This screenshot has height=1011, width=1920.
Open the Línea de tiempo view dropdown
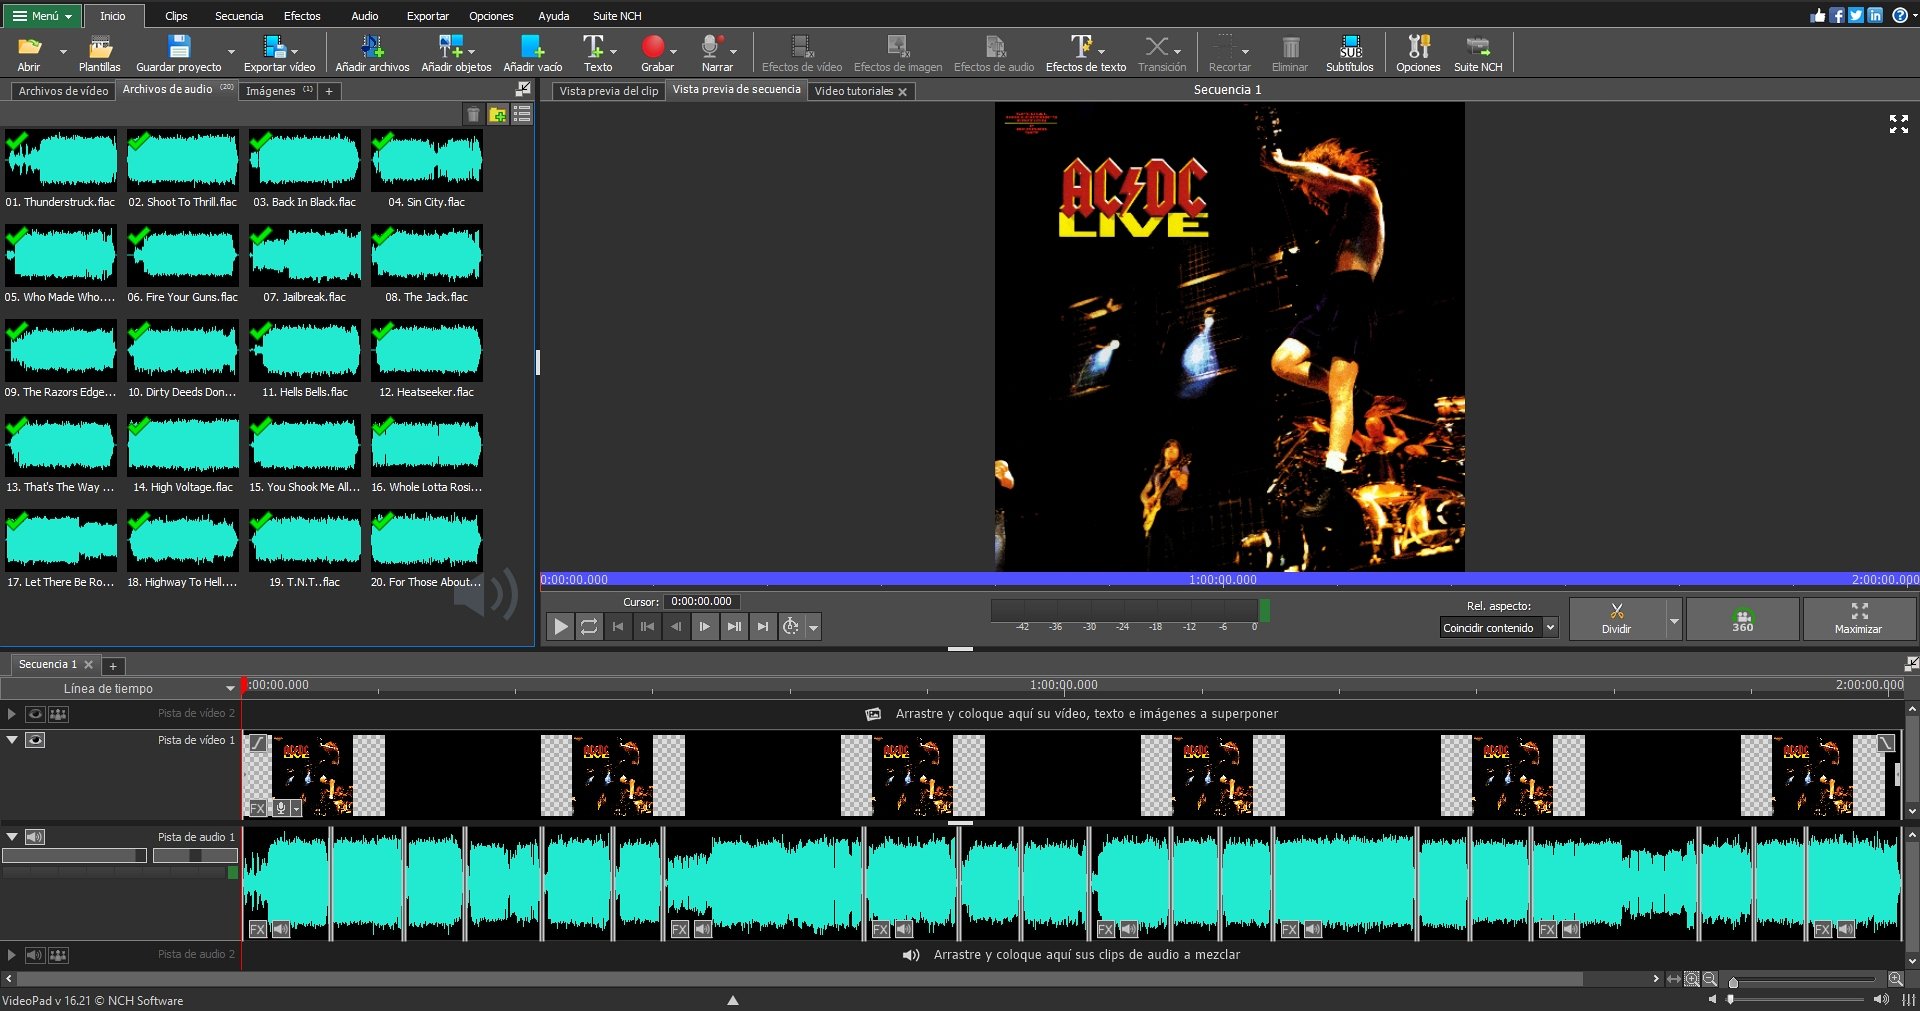click(120, 688)
